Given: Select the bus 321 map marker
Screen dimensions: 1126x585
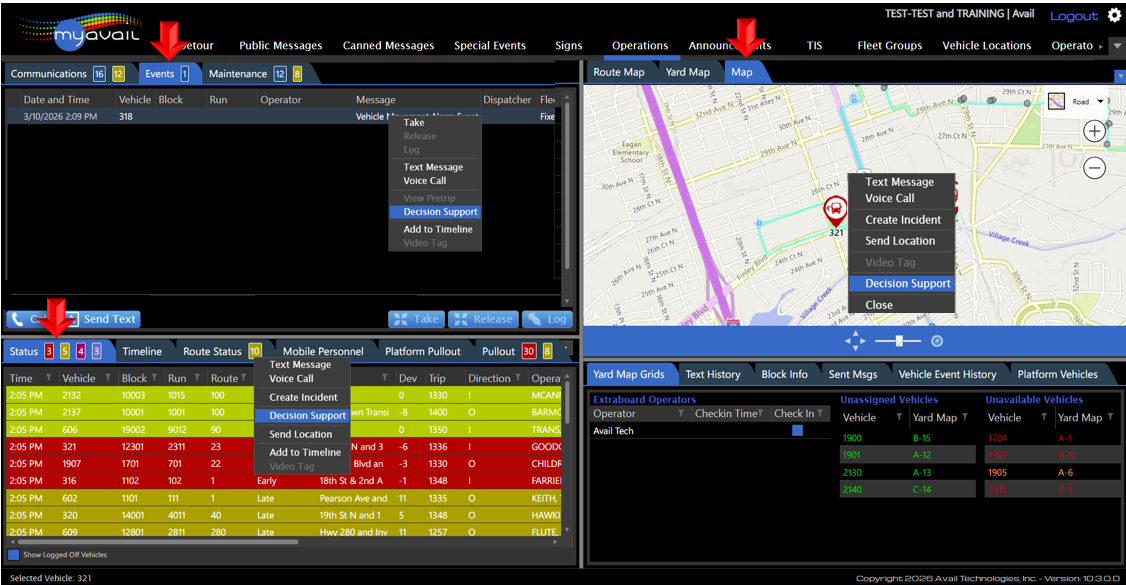Looking at the screenshot, I should (832, 211).
